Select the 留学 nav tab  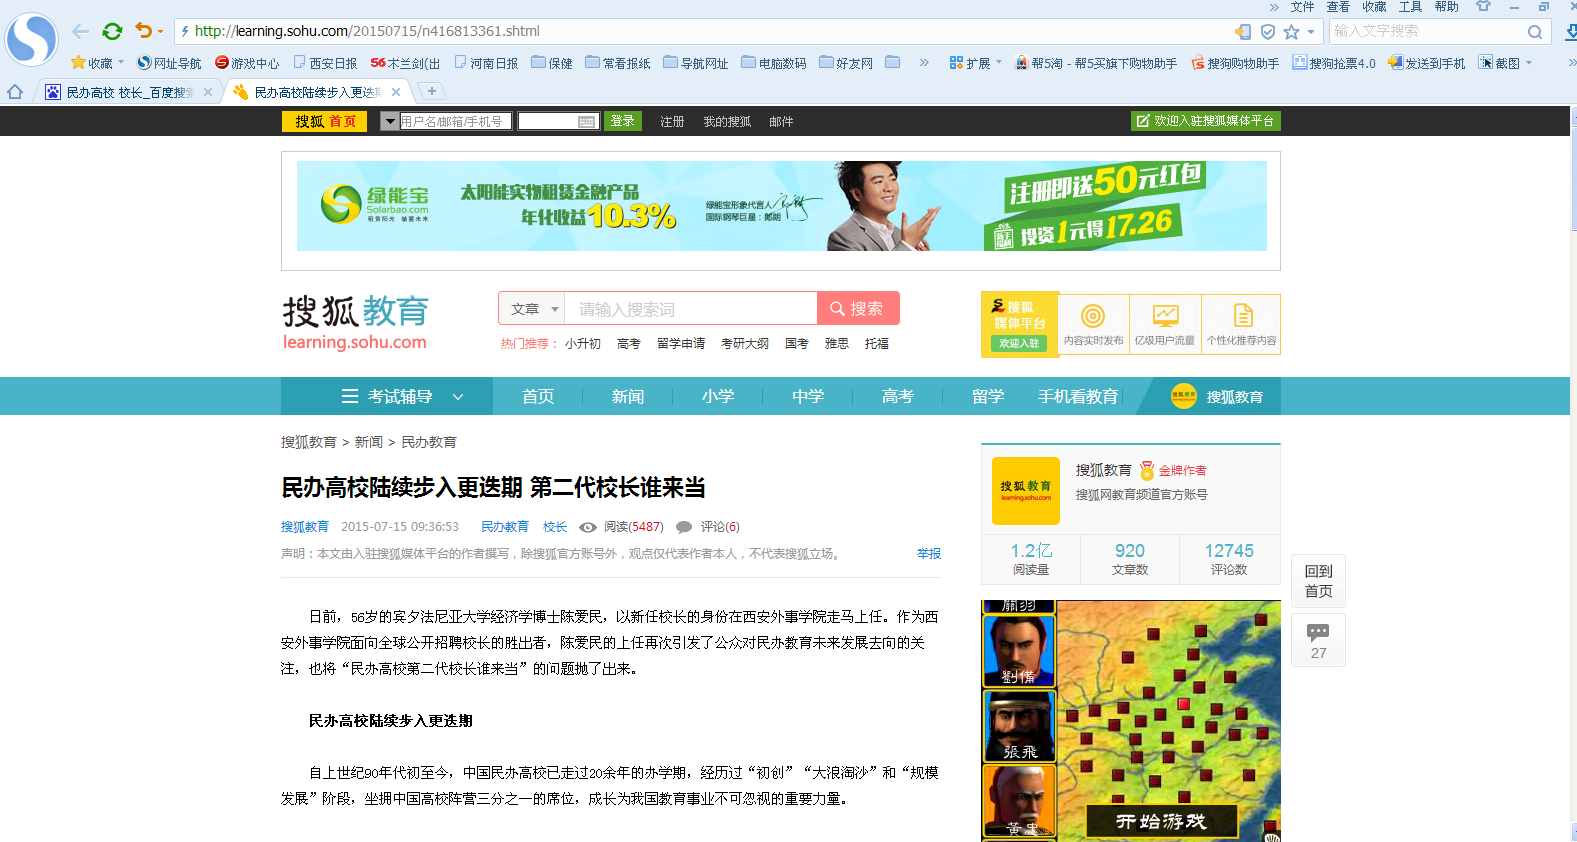pos(987,396)
